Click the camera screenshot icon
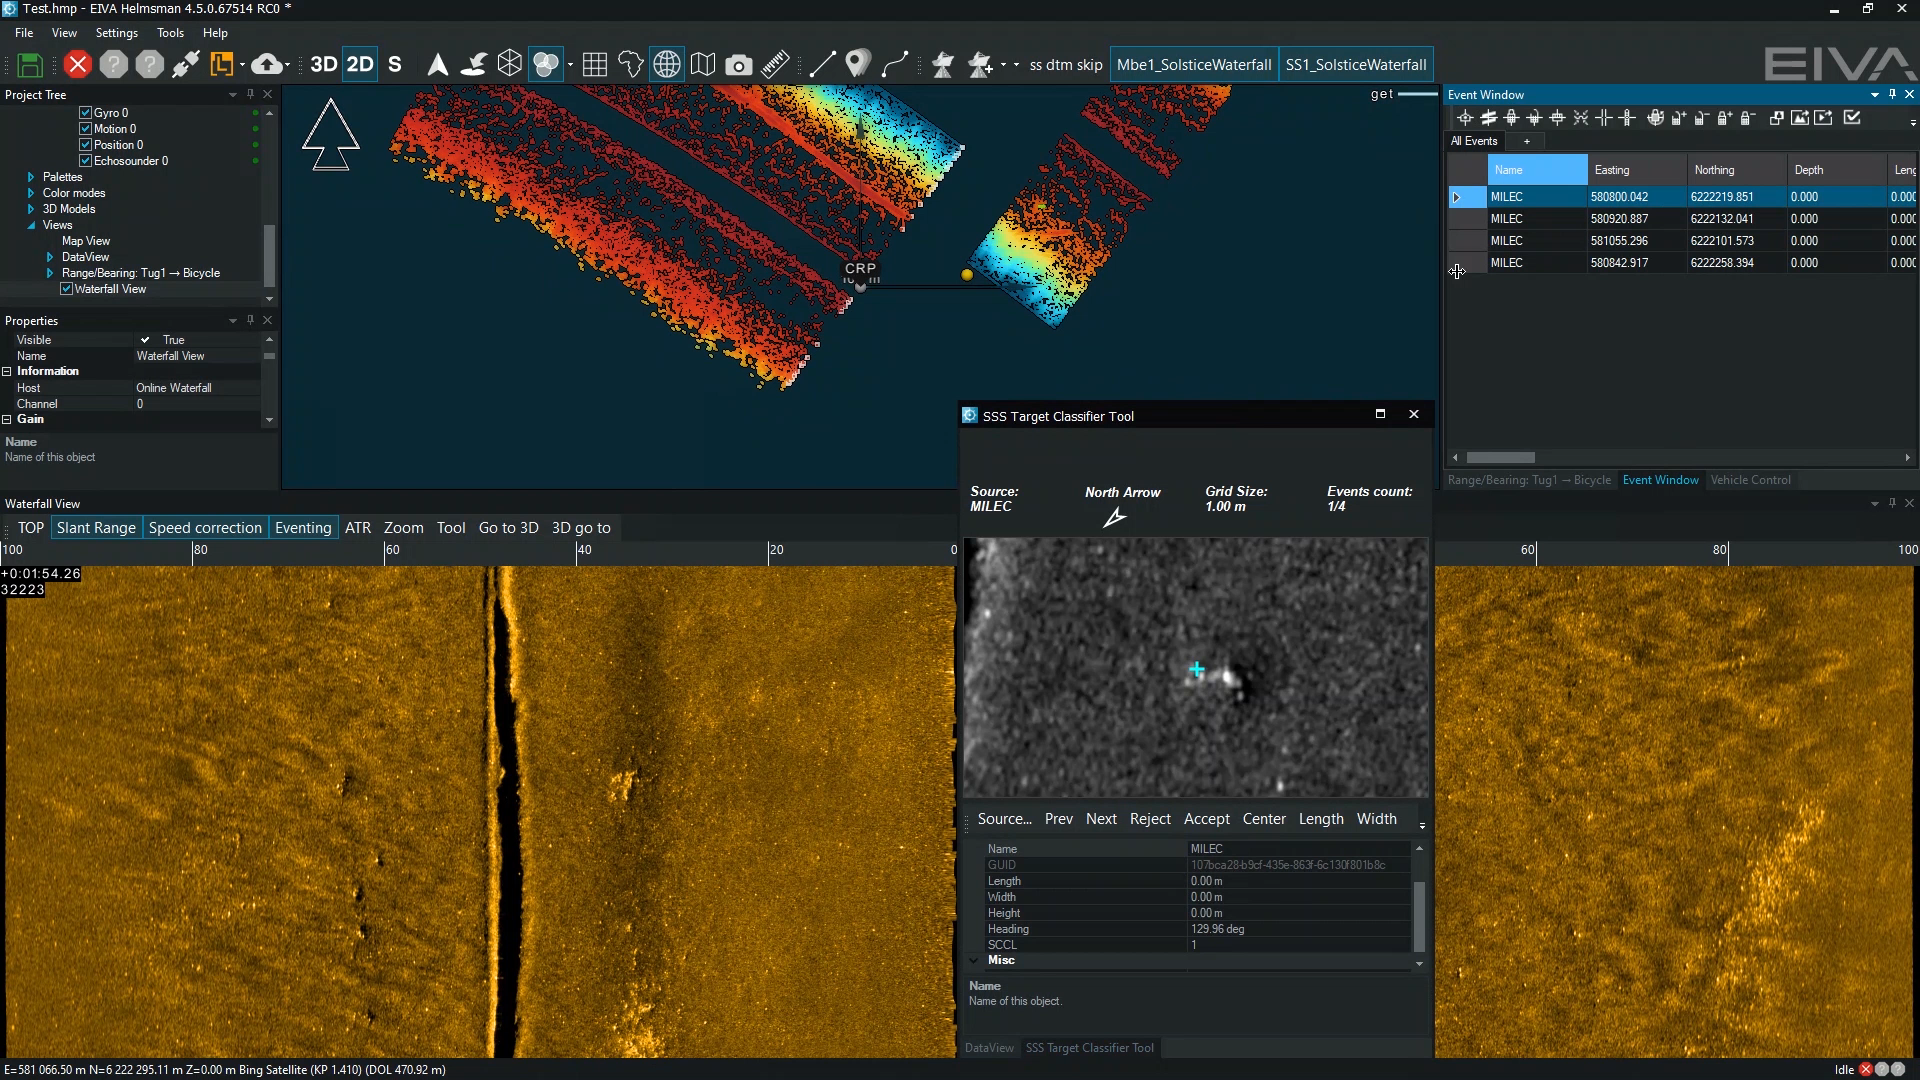This screenshot has height=1080, width=1920. 738,65
